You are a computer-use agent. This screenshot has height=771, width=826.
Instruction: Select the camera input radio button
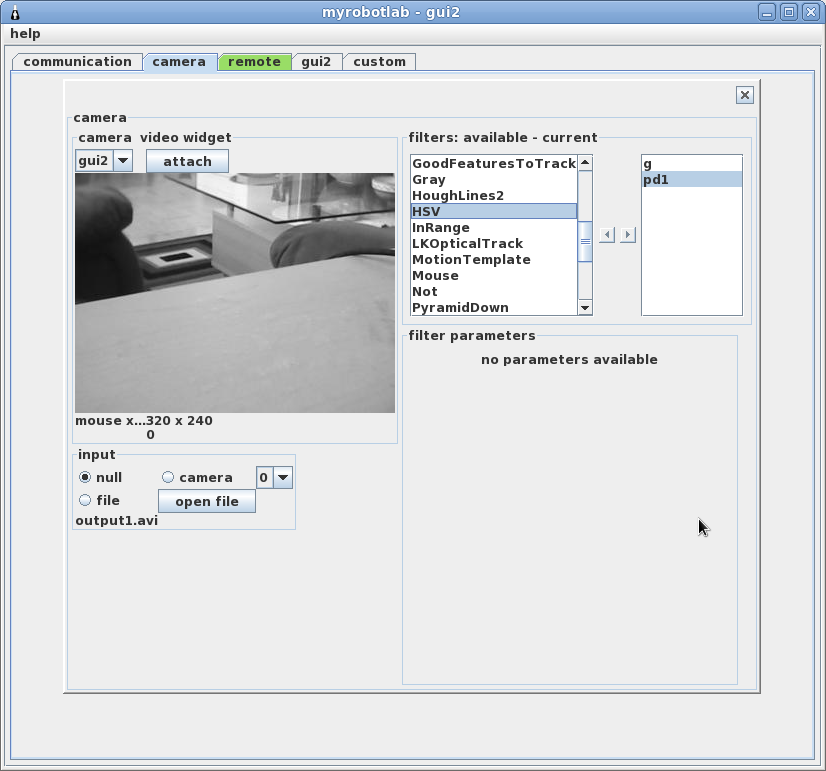click(168, 477)
